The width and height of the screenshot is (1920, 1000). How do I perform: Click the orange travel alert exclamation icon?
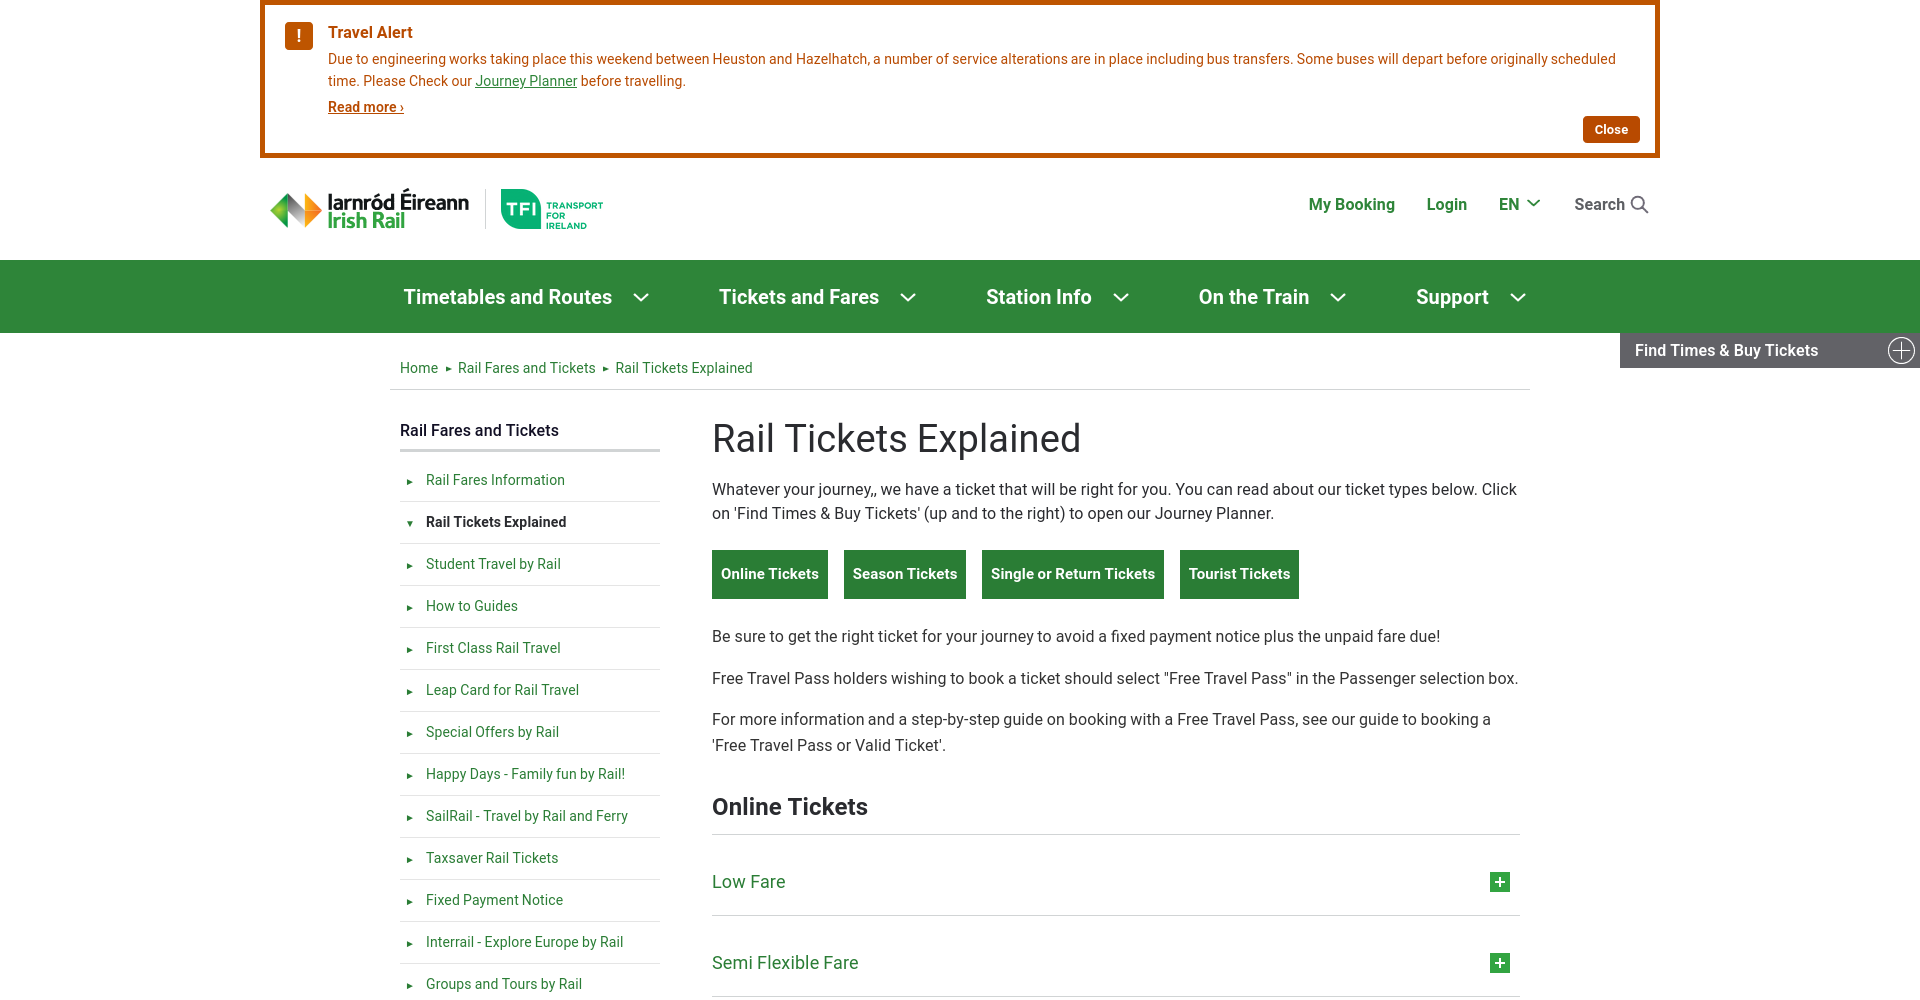click(x=299, y=35)
